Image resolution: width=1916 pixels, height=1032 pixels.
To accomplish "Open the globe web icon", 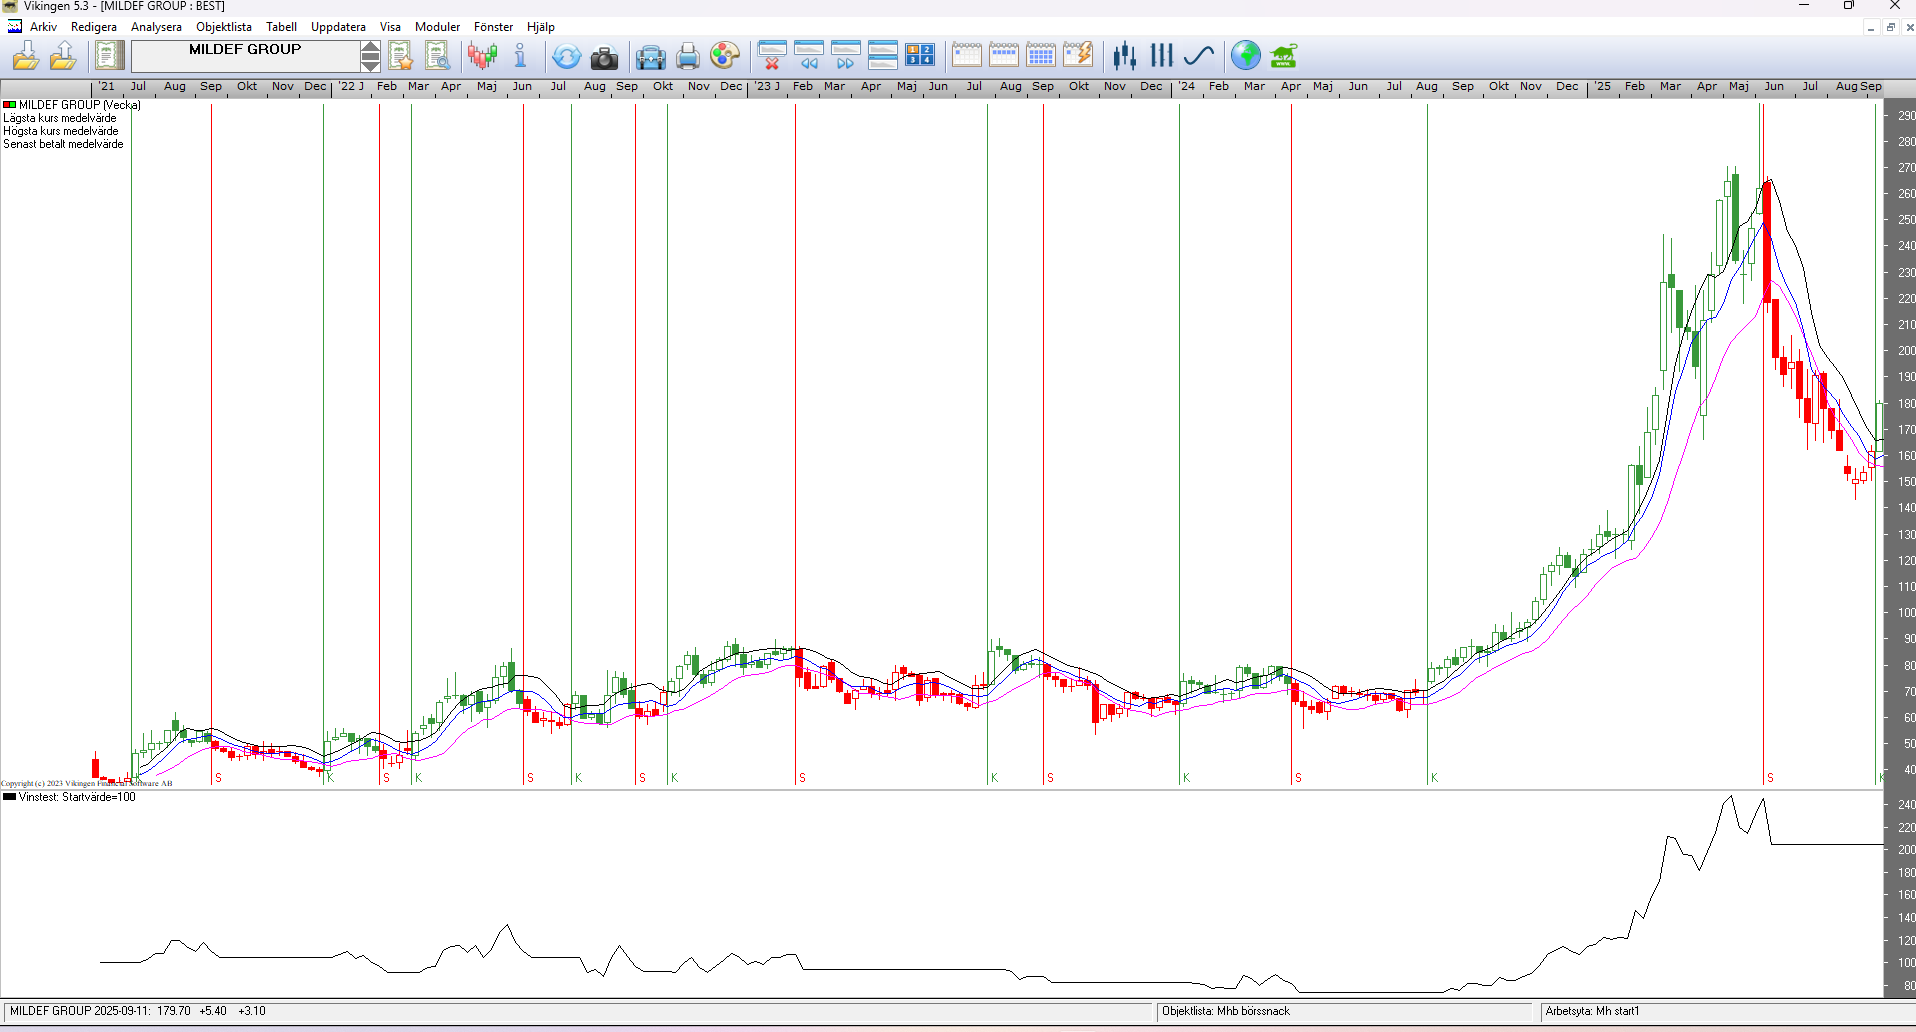I will (1246, 56).
